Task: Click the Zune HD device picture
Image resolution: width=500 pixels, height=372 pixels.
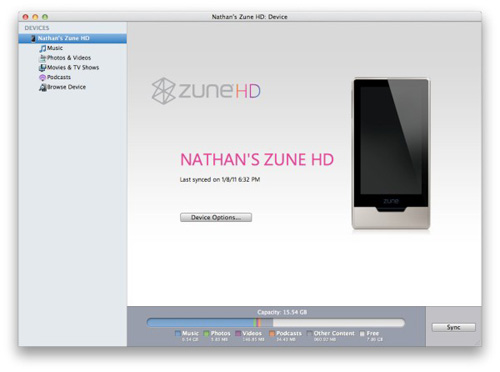Action: (x=391, y=154)
